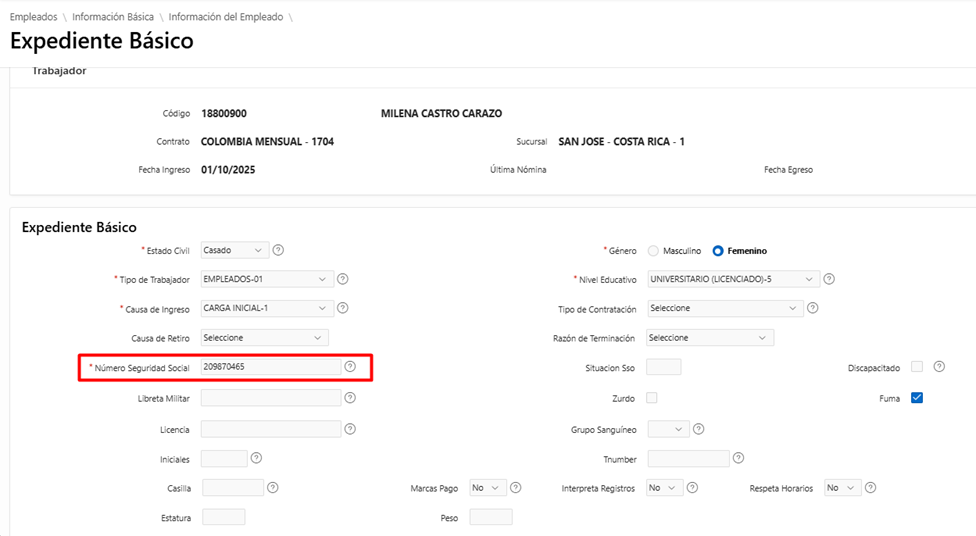The height and width of the screenshot is (536, 976).
Task: Click help icon next to Estado Civil
Action: tap(279, 250)
